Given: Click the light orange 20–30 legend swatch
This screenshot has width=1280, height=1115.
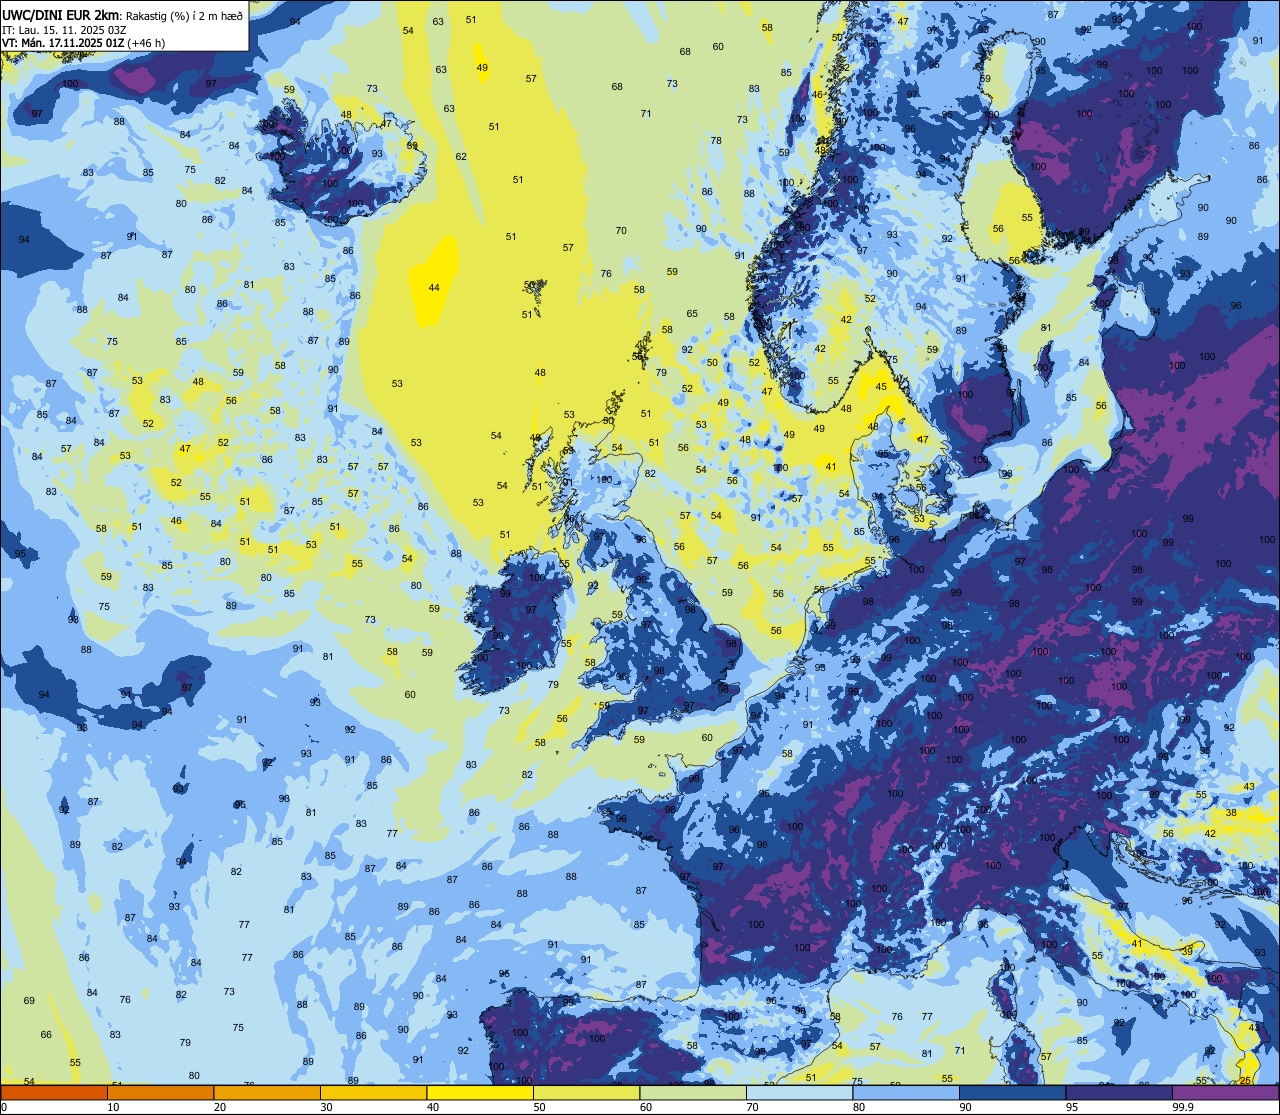Looking at the screenshot, I should (267, 1093).
